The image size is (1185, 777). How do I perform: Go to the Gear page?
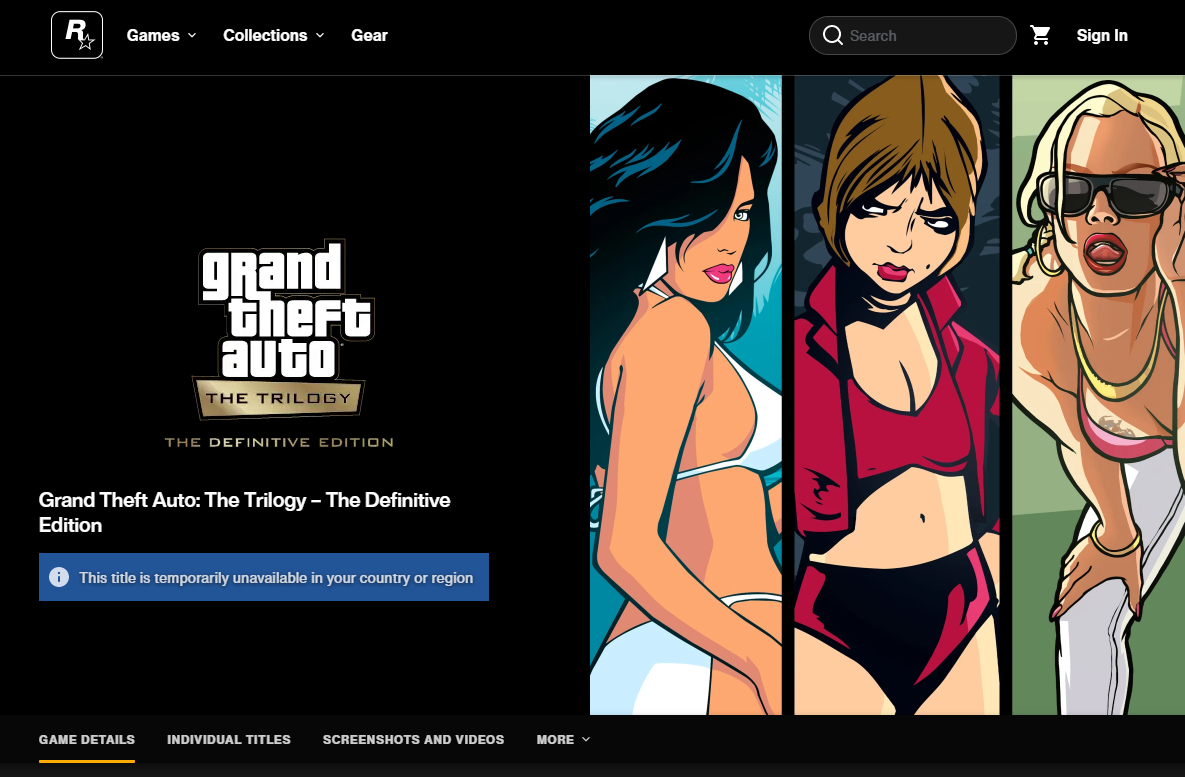369,35
